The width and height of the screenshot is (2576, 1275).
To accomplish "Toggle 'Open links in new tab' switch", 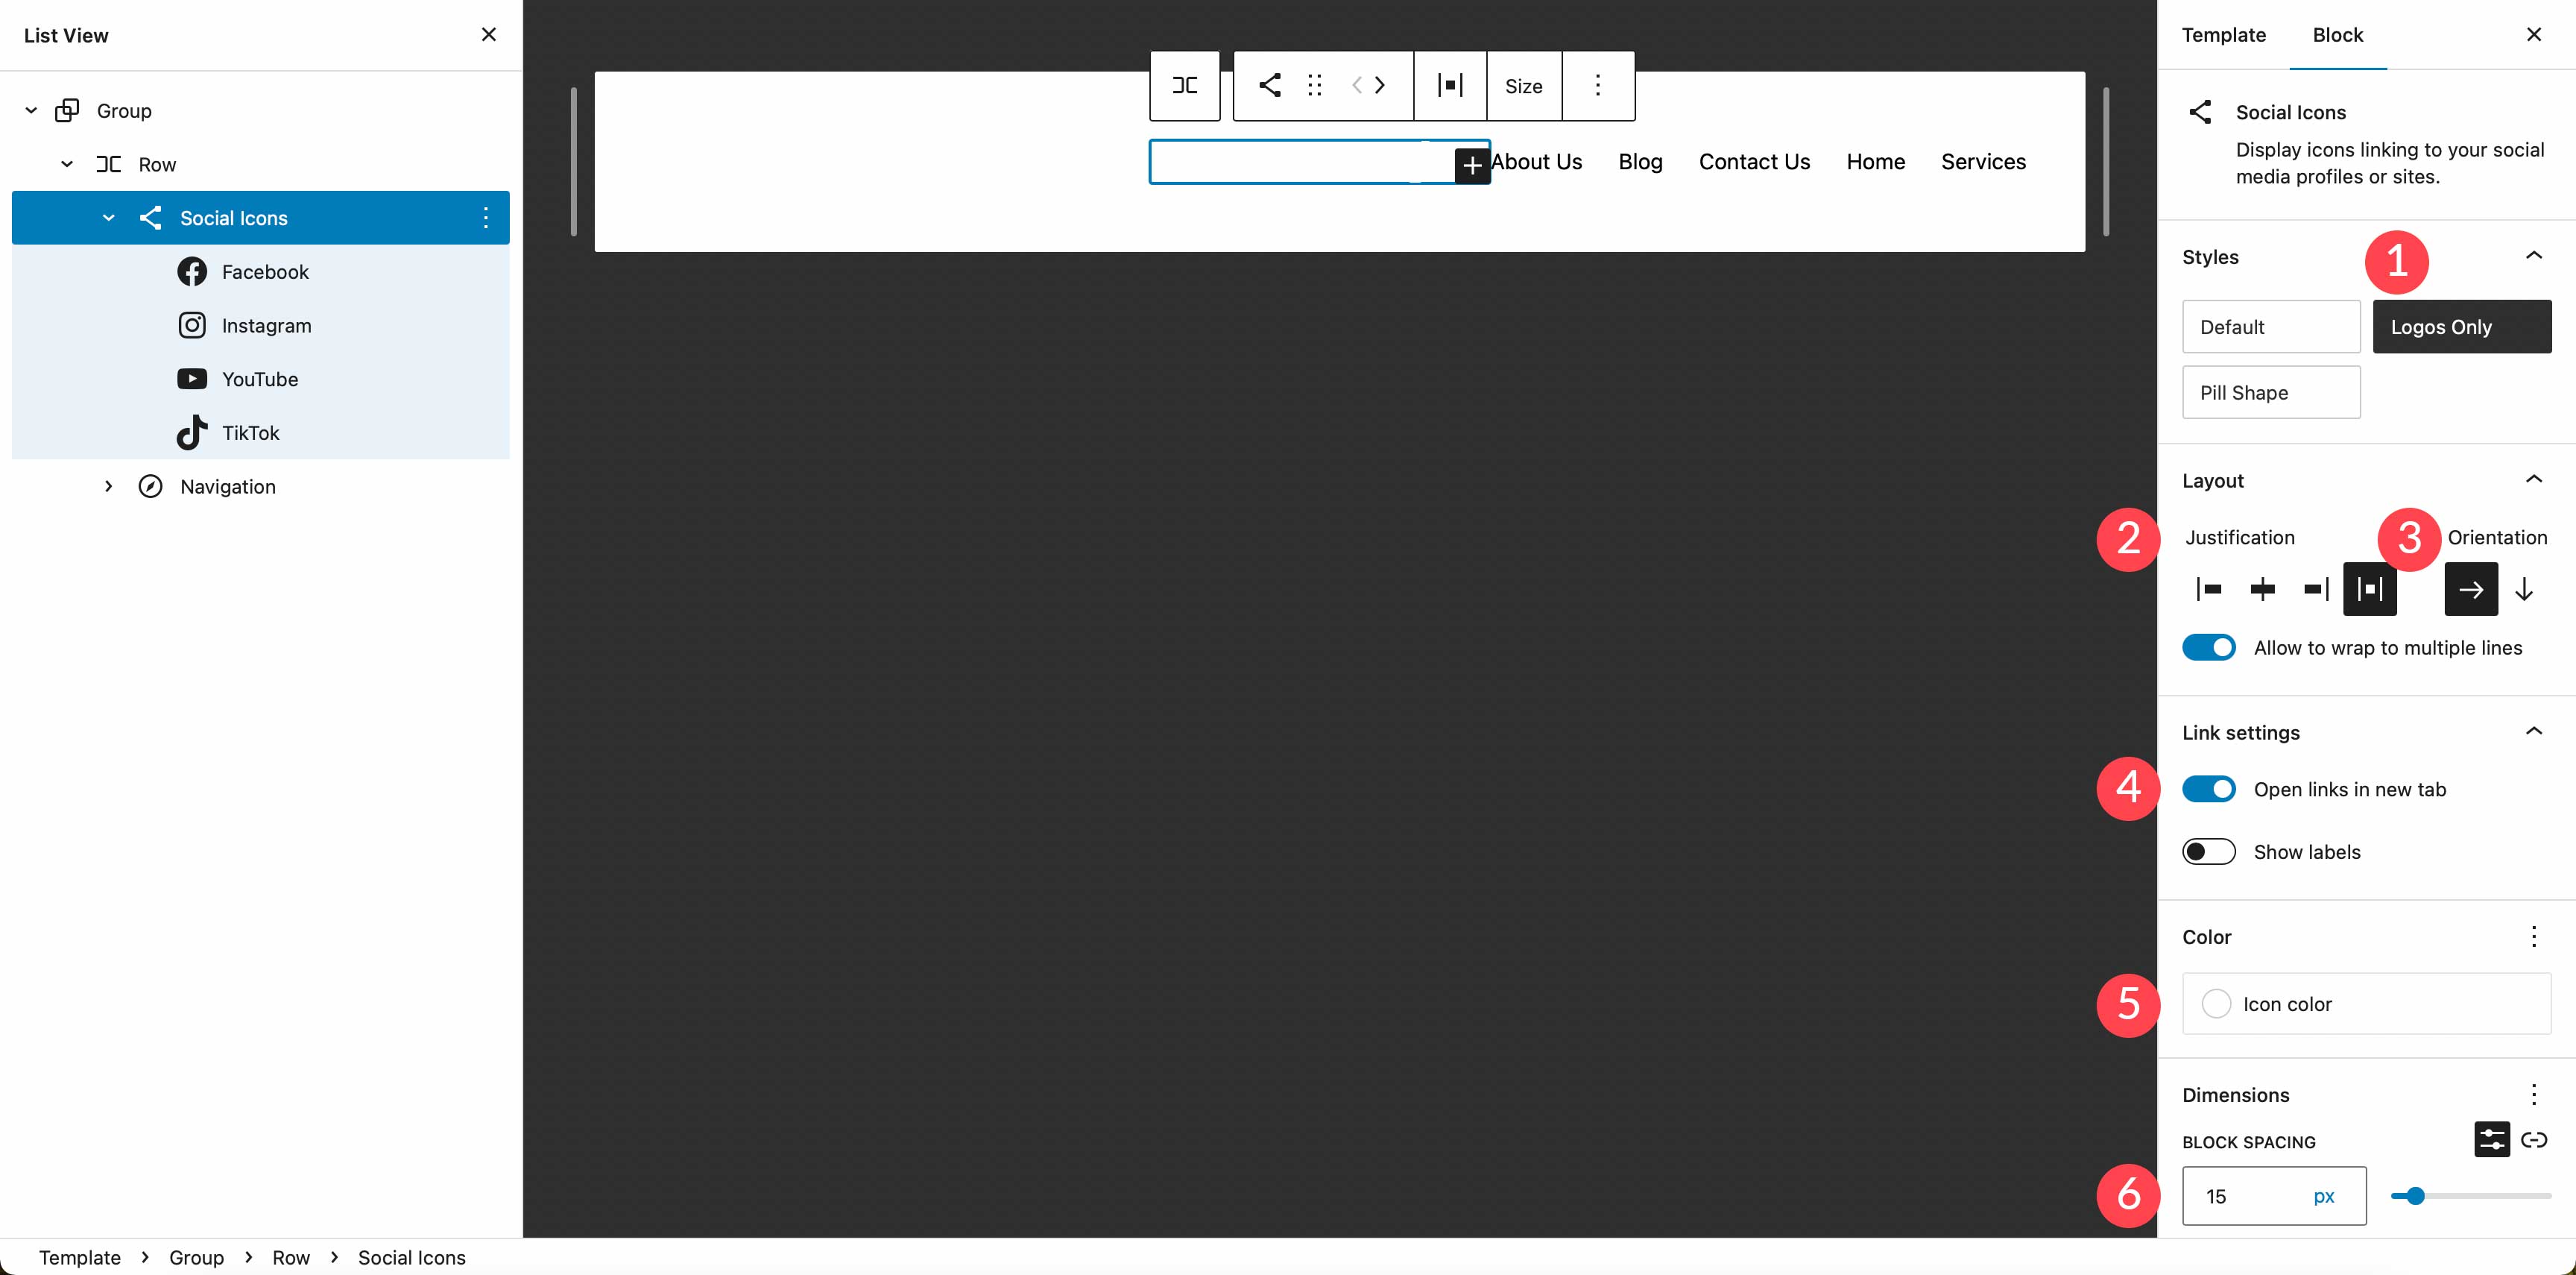I will point(2209,789).
